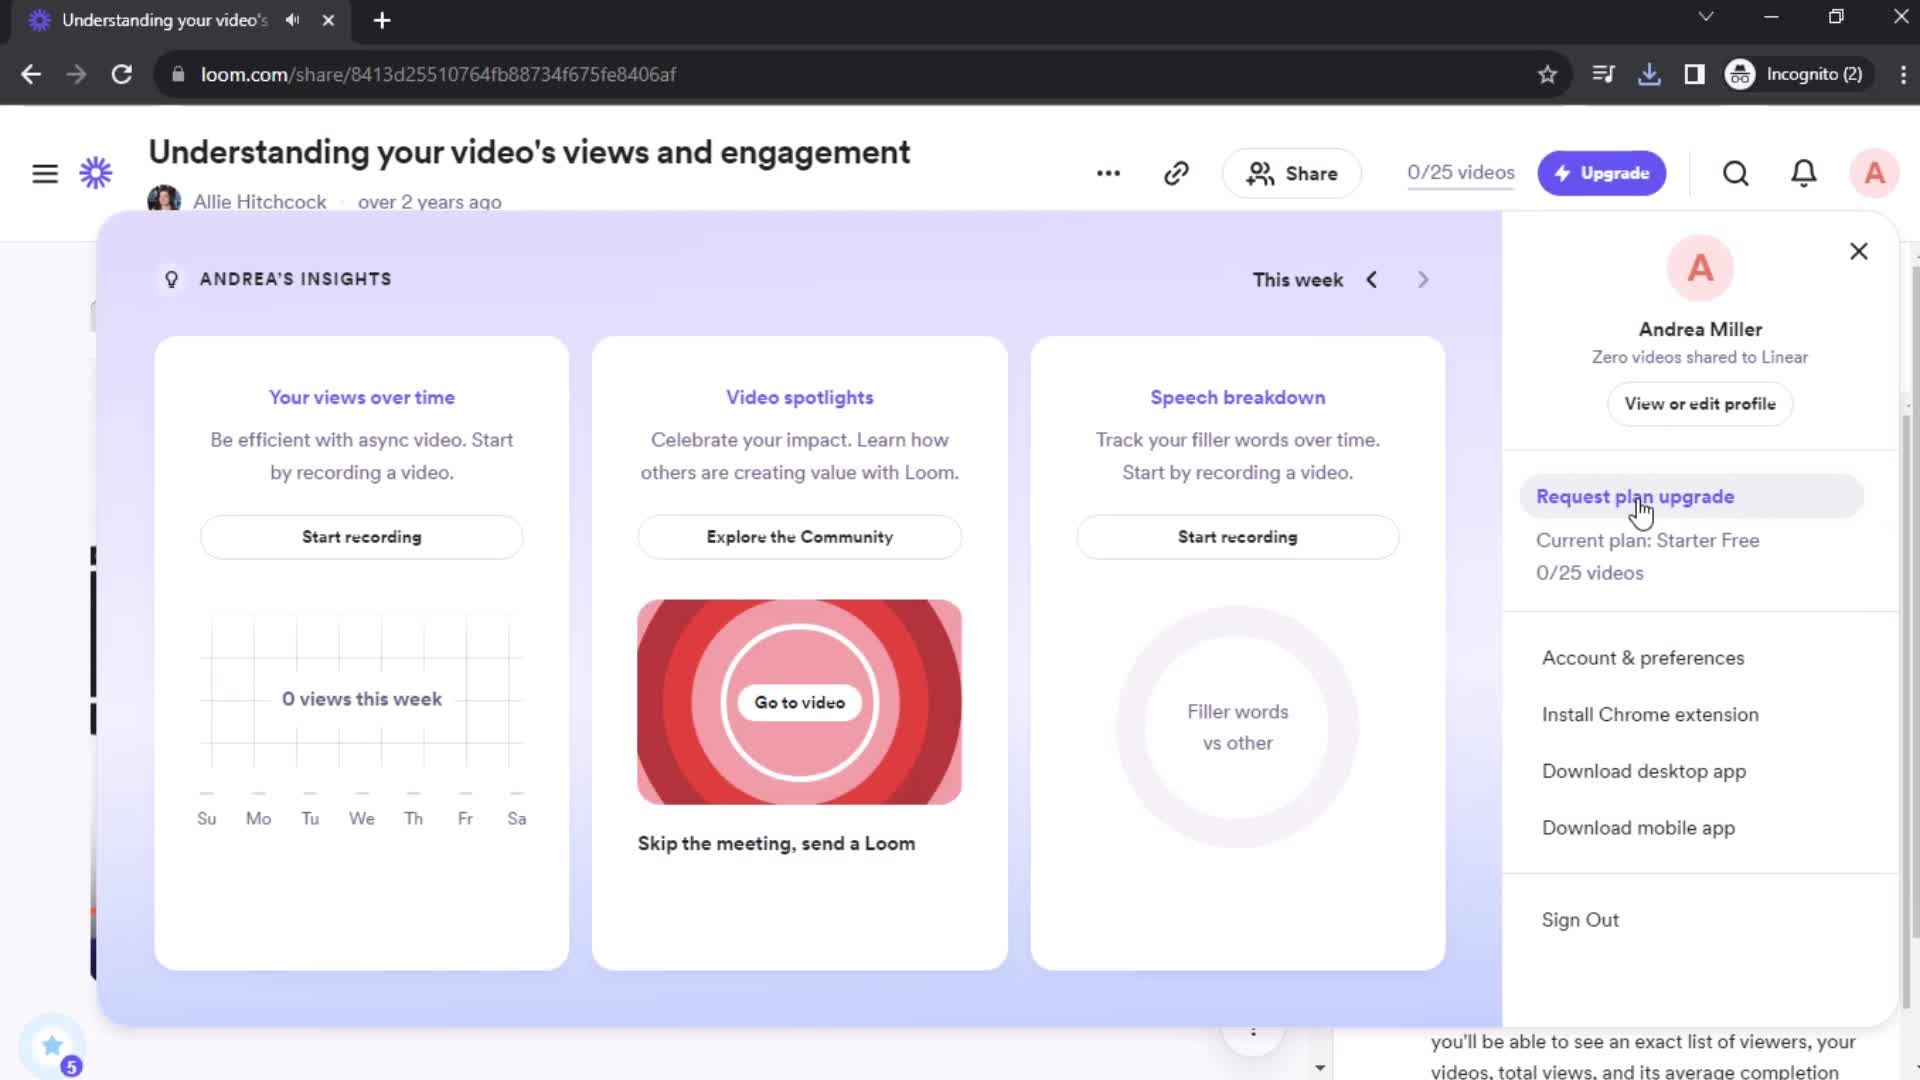1920x1080 pixels.
Task: Open the hamburger navigation menu
Action: [x=45, y=174]
